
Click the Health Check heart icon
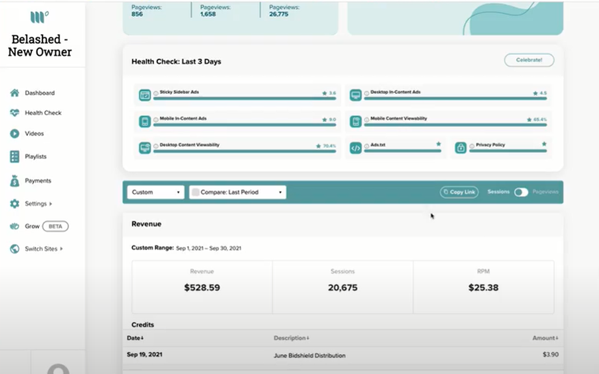pyautogui.click(x=15, y=113)
